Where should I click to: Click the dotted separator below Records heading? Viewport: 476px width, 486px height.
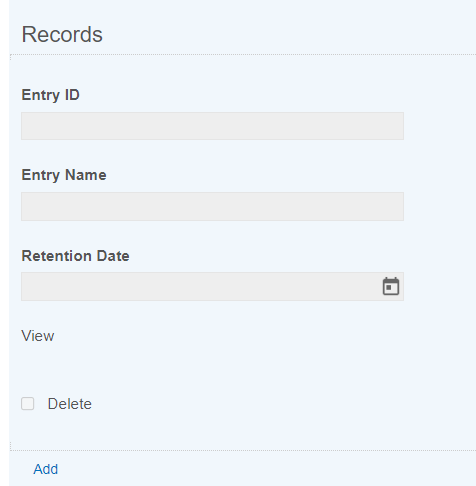[x=243, y=54]
